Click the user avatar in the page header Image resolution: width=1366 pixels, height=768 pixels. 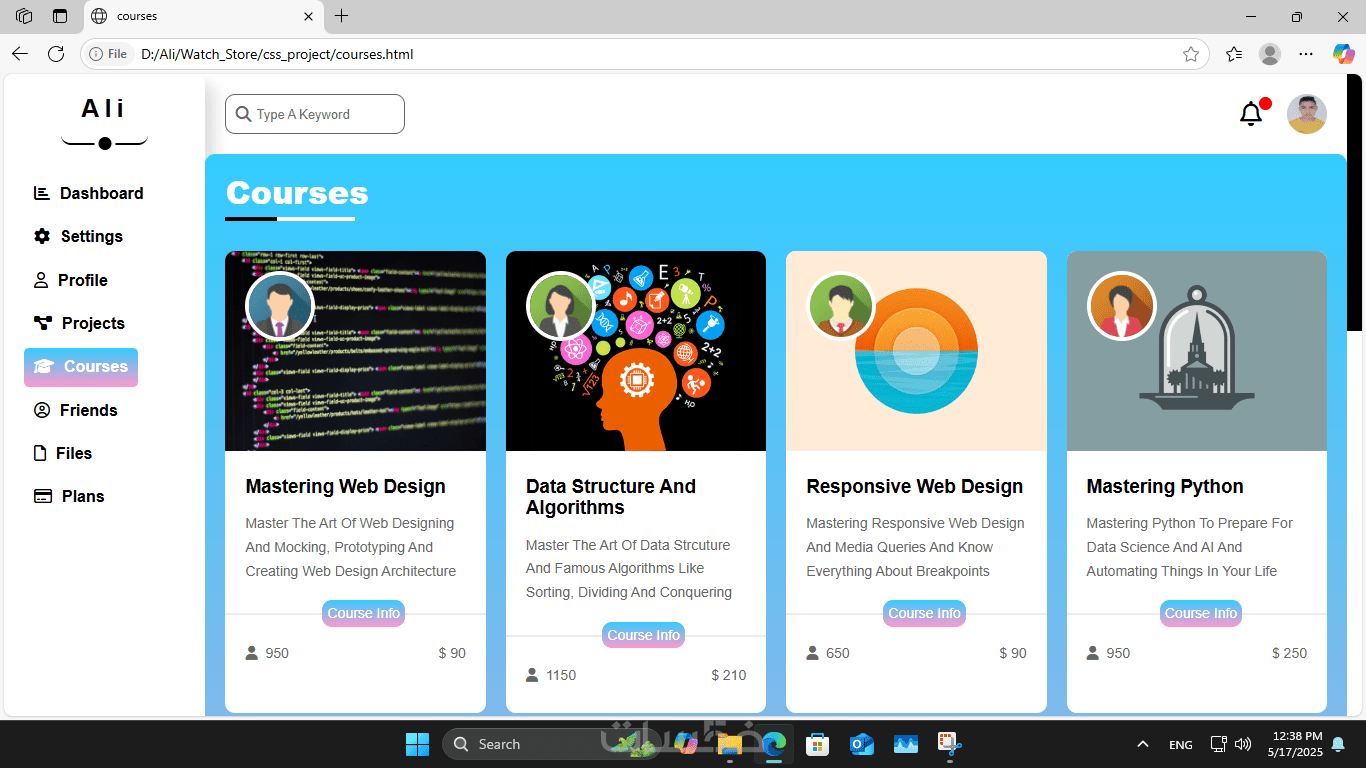coord(1306,114)
